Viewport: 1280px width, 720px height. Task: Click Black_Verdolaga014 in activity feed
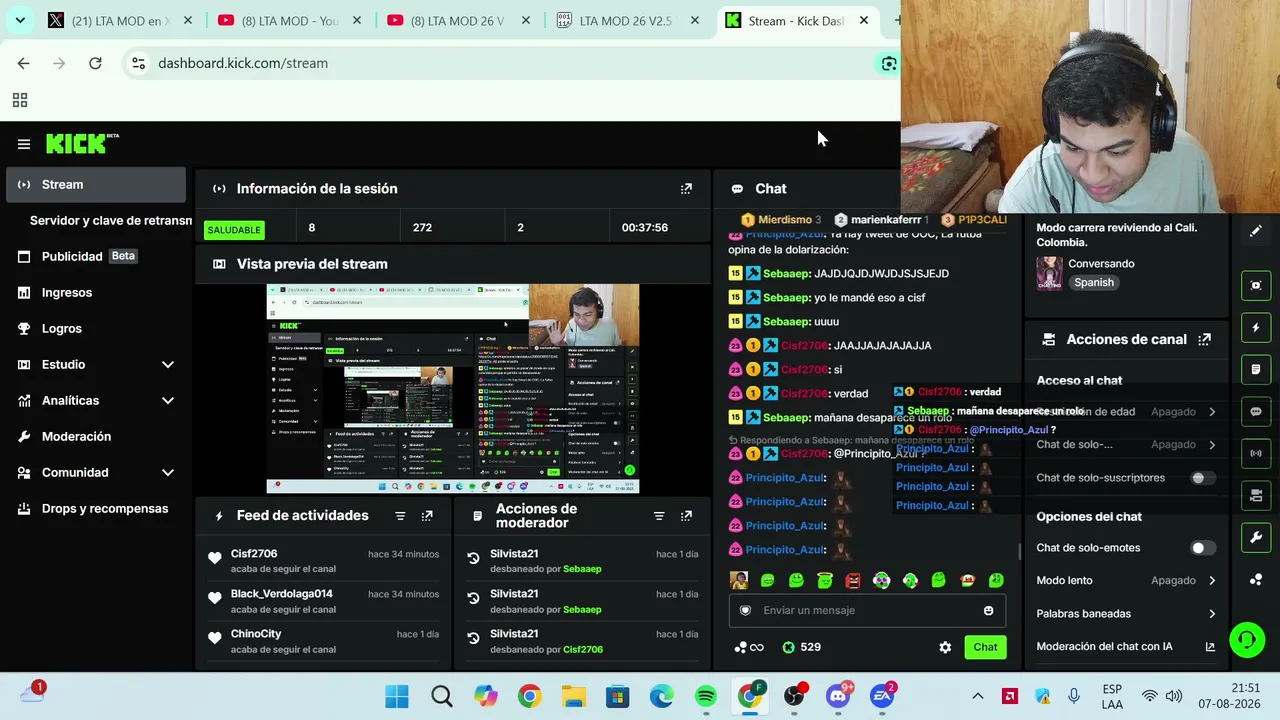[283, 593]
